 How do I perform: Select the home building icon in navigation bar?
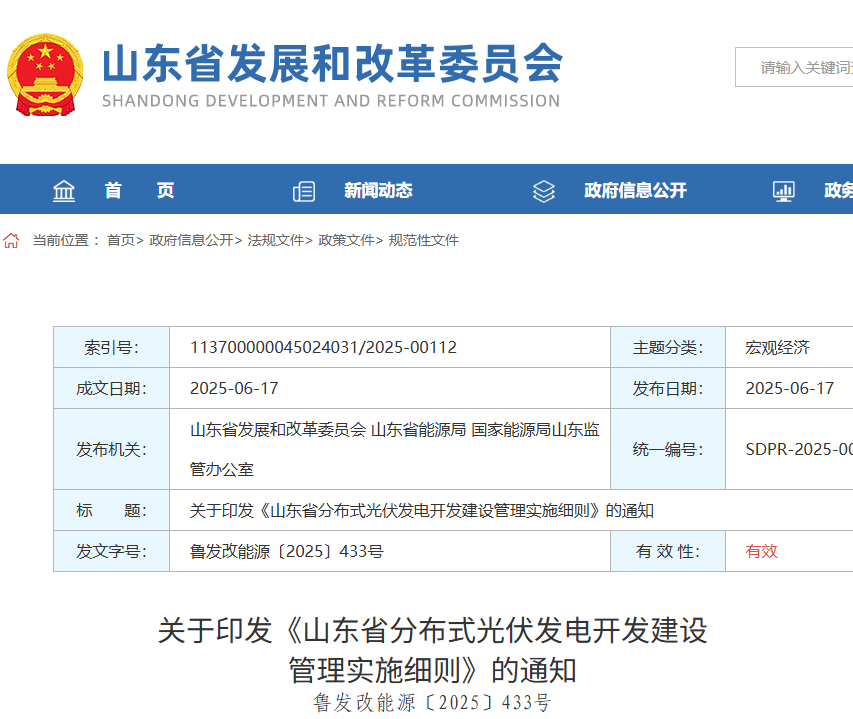[x=64, y=189]
